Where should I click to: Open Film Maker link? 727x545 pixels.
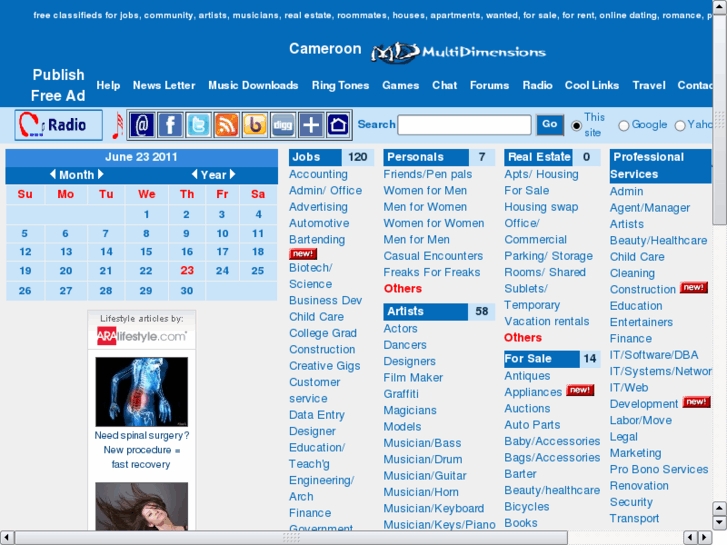pos(413,378)
